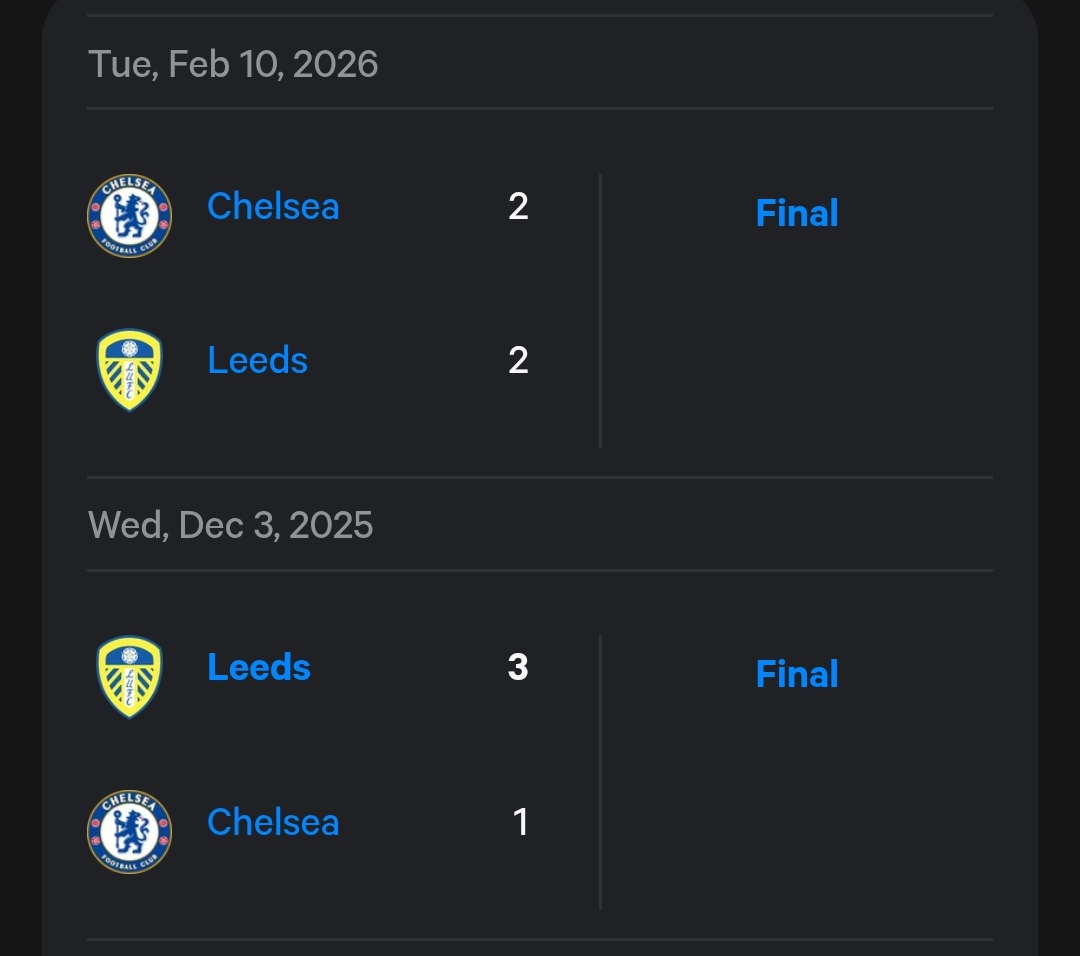1080x956 pixels.
Task: Open the Final status of the Feb 10 match
Action: point(797,213)
